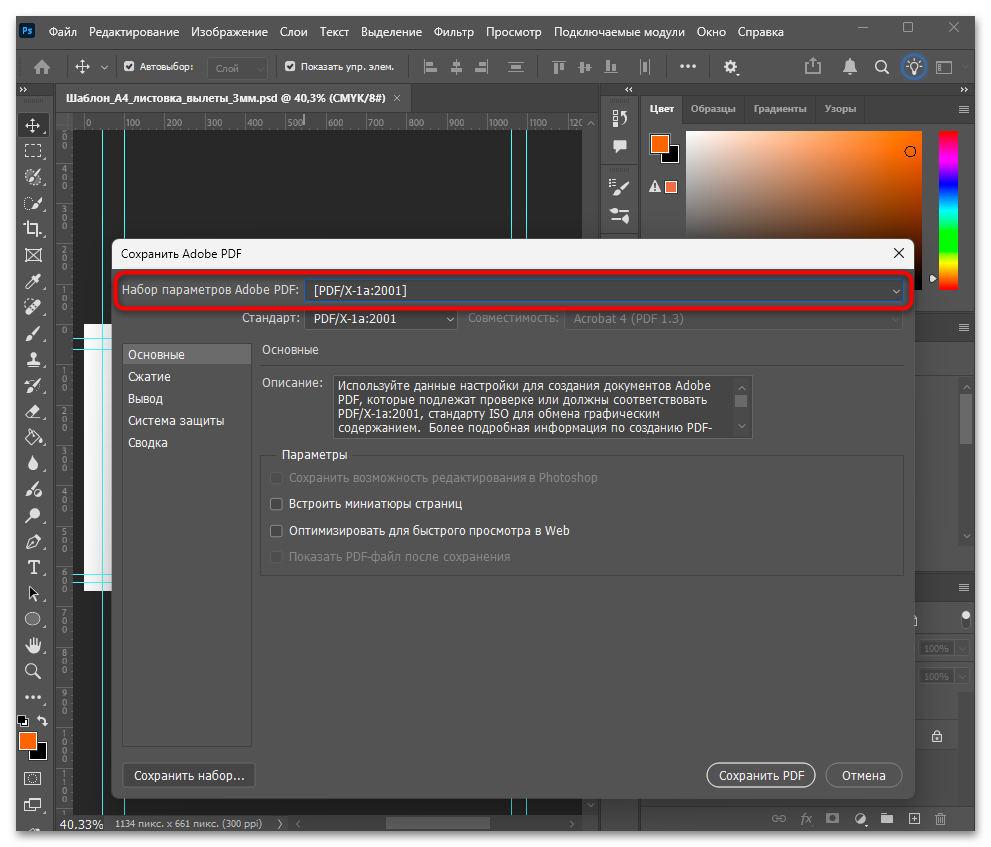Select Сжатие section in PDF dialog
Image resolution: width=991 pixels, height=847 pixels.
click(187, 377)
